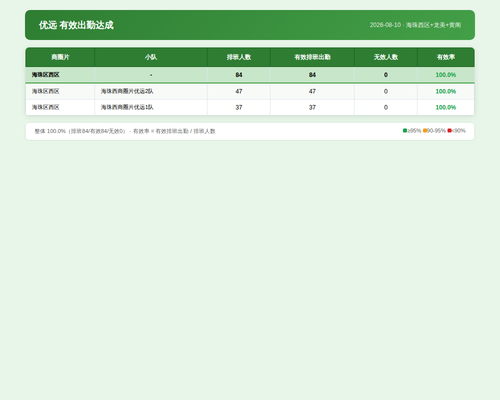500x400 pixels.
Task: Select bold "海珠区西区" in summary row
Action: click(x=46, y=75)
